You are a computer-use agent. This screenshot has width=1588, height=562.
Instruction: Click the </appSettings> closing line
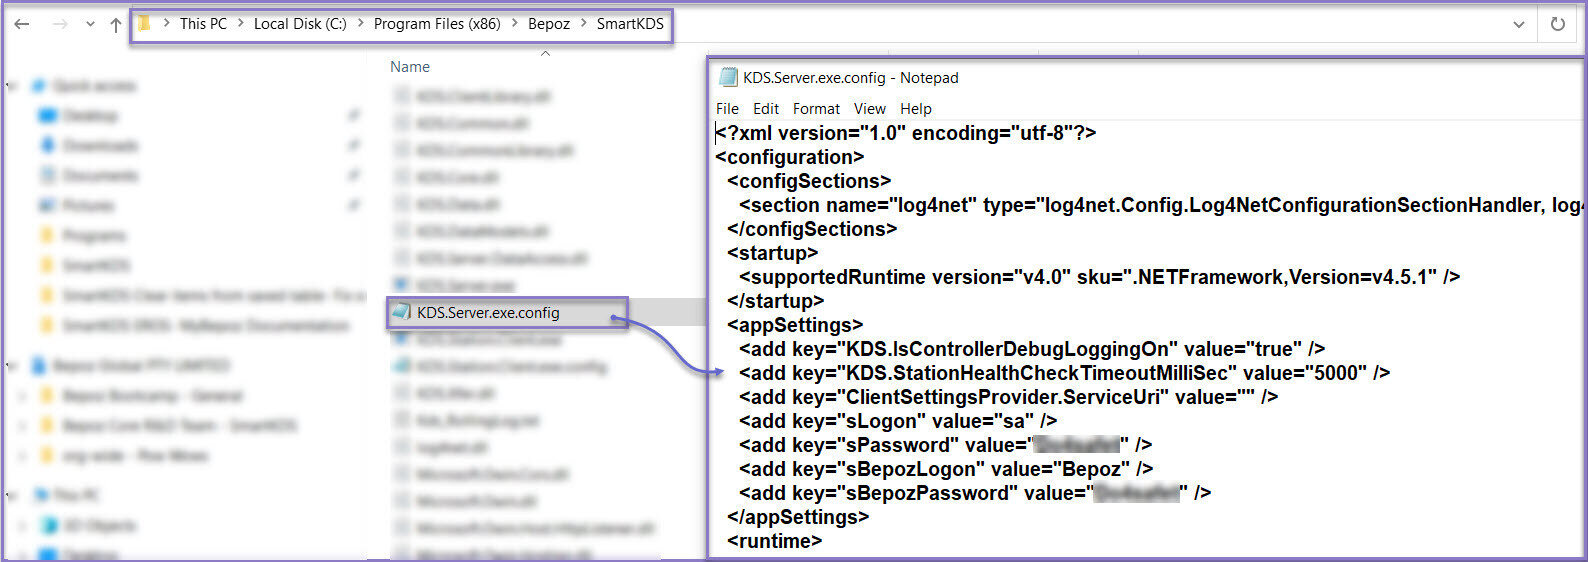click(798, 517)
